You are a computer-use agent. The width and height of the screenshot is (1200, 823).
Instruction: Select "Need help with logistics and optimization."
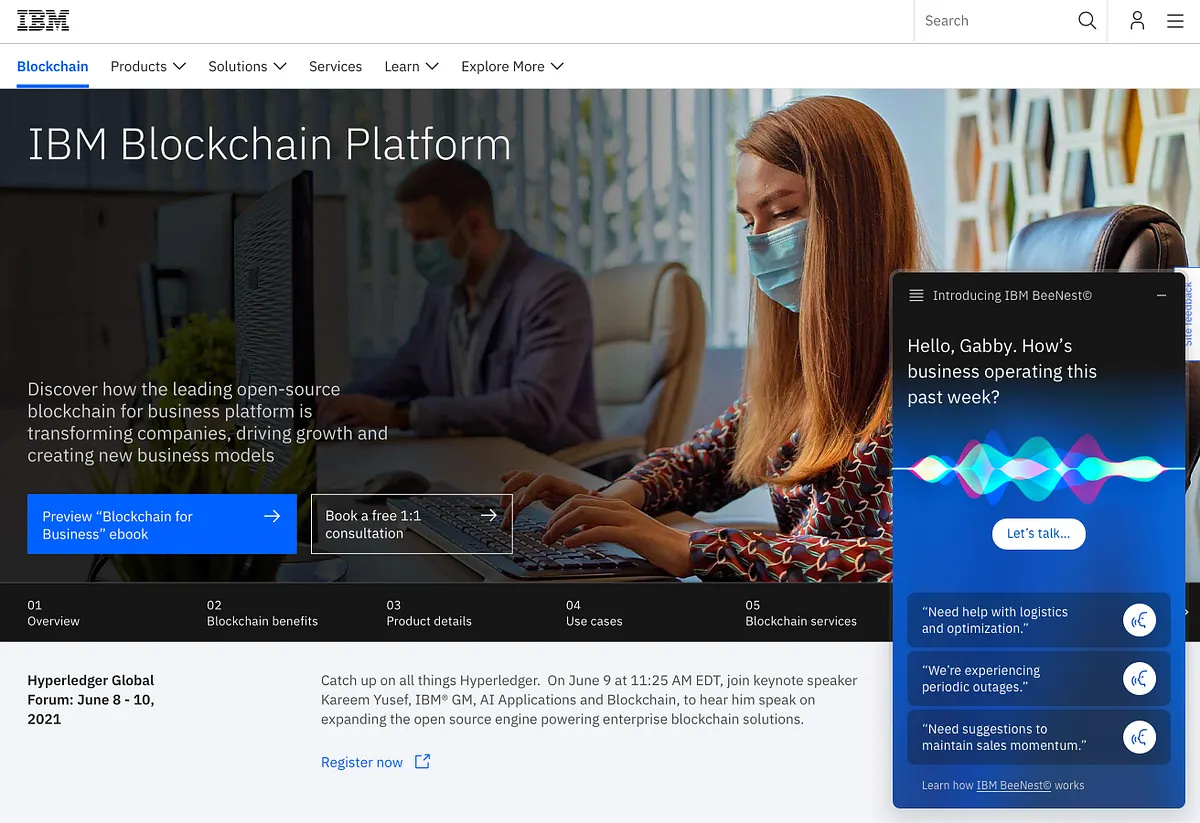(1038, 620)
